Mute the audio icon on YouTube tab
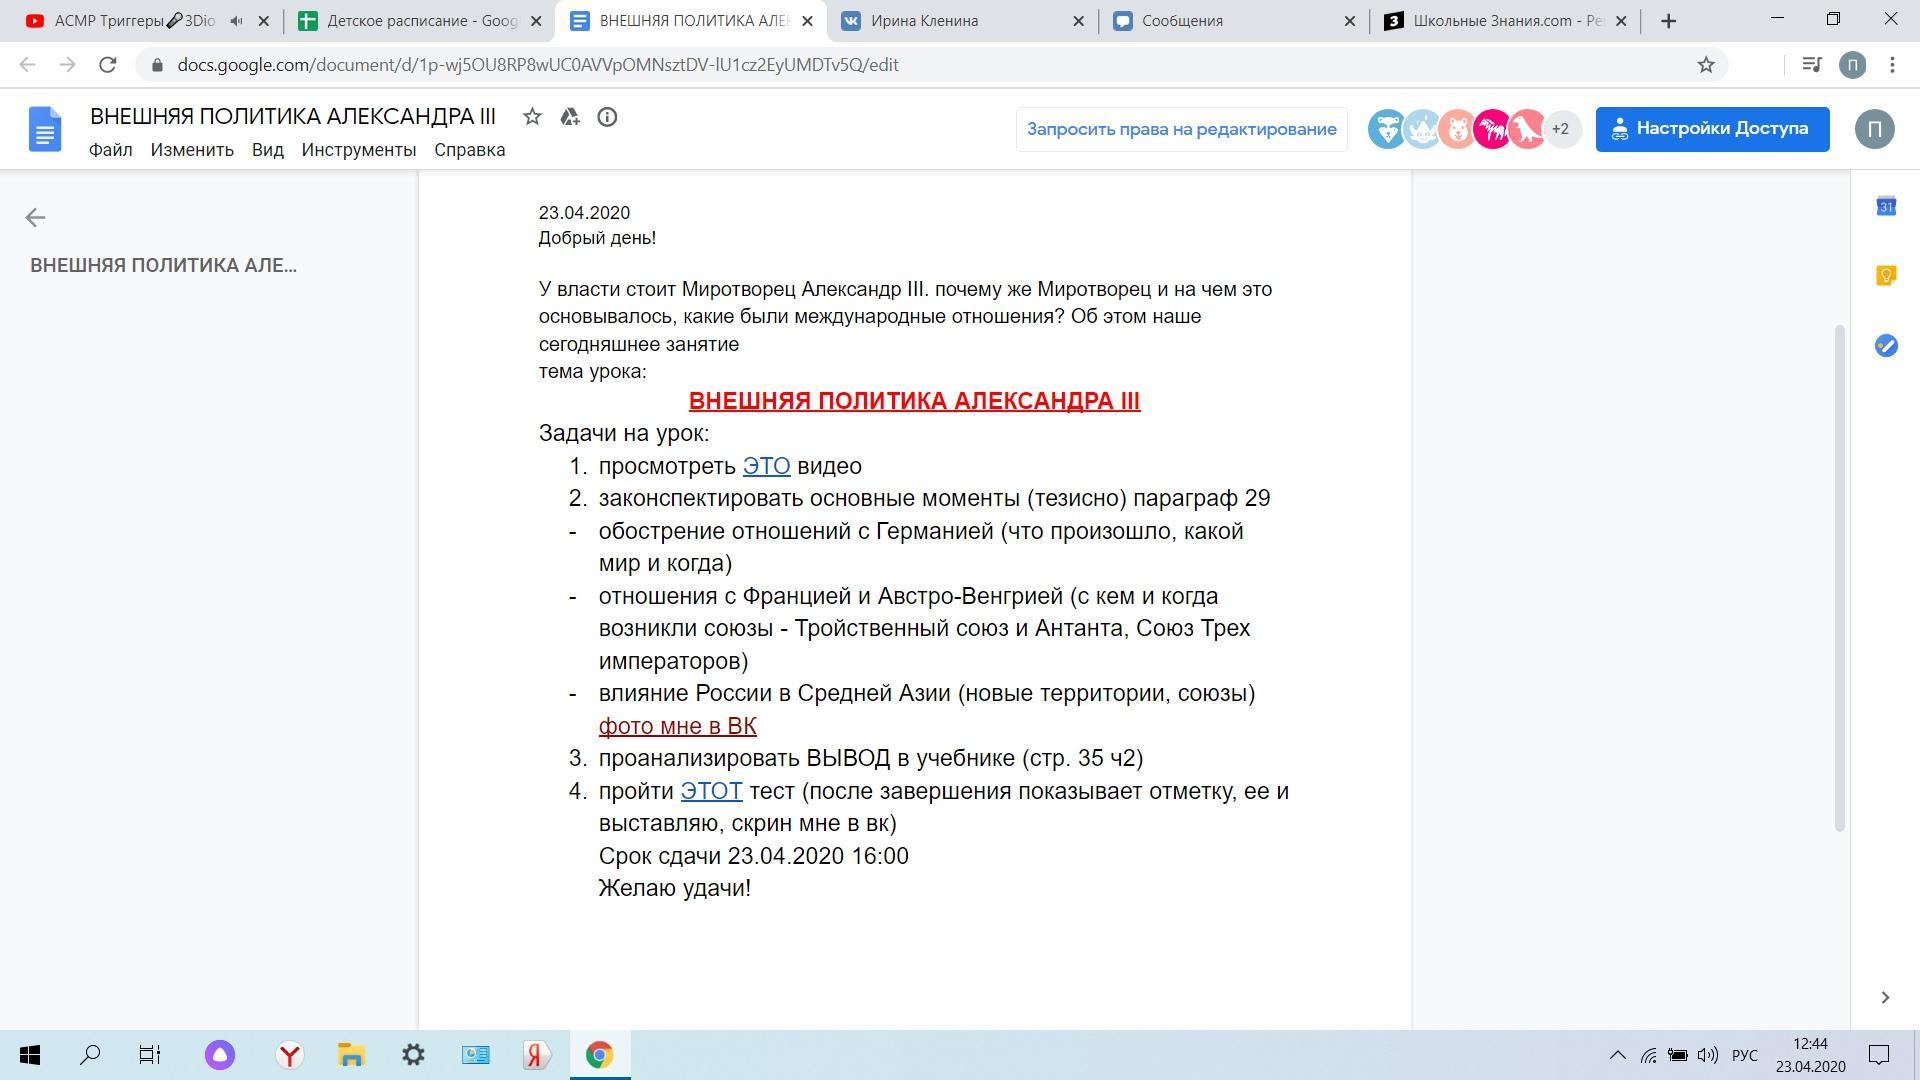 pos(236,20)
